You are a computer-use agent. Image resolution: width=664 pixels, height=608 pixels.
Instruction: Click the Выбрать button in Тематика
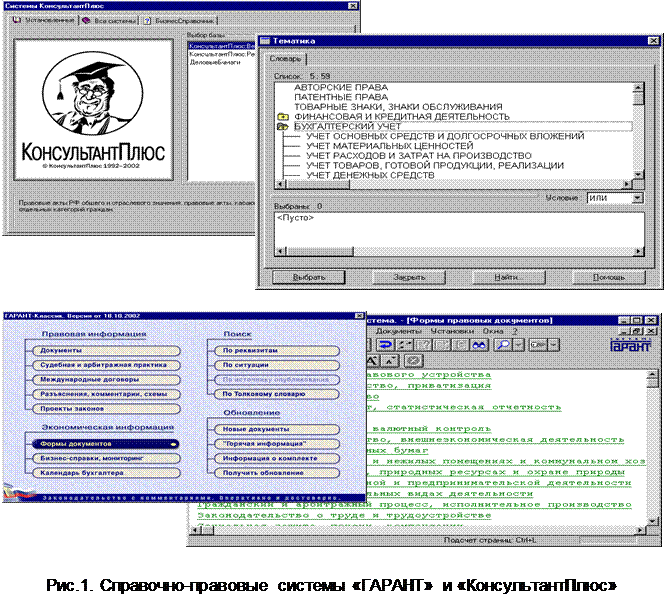pos(309,277)
